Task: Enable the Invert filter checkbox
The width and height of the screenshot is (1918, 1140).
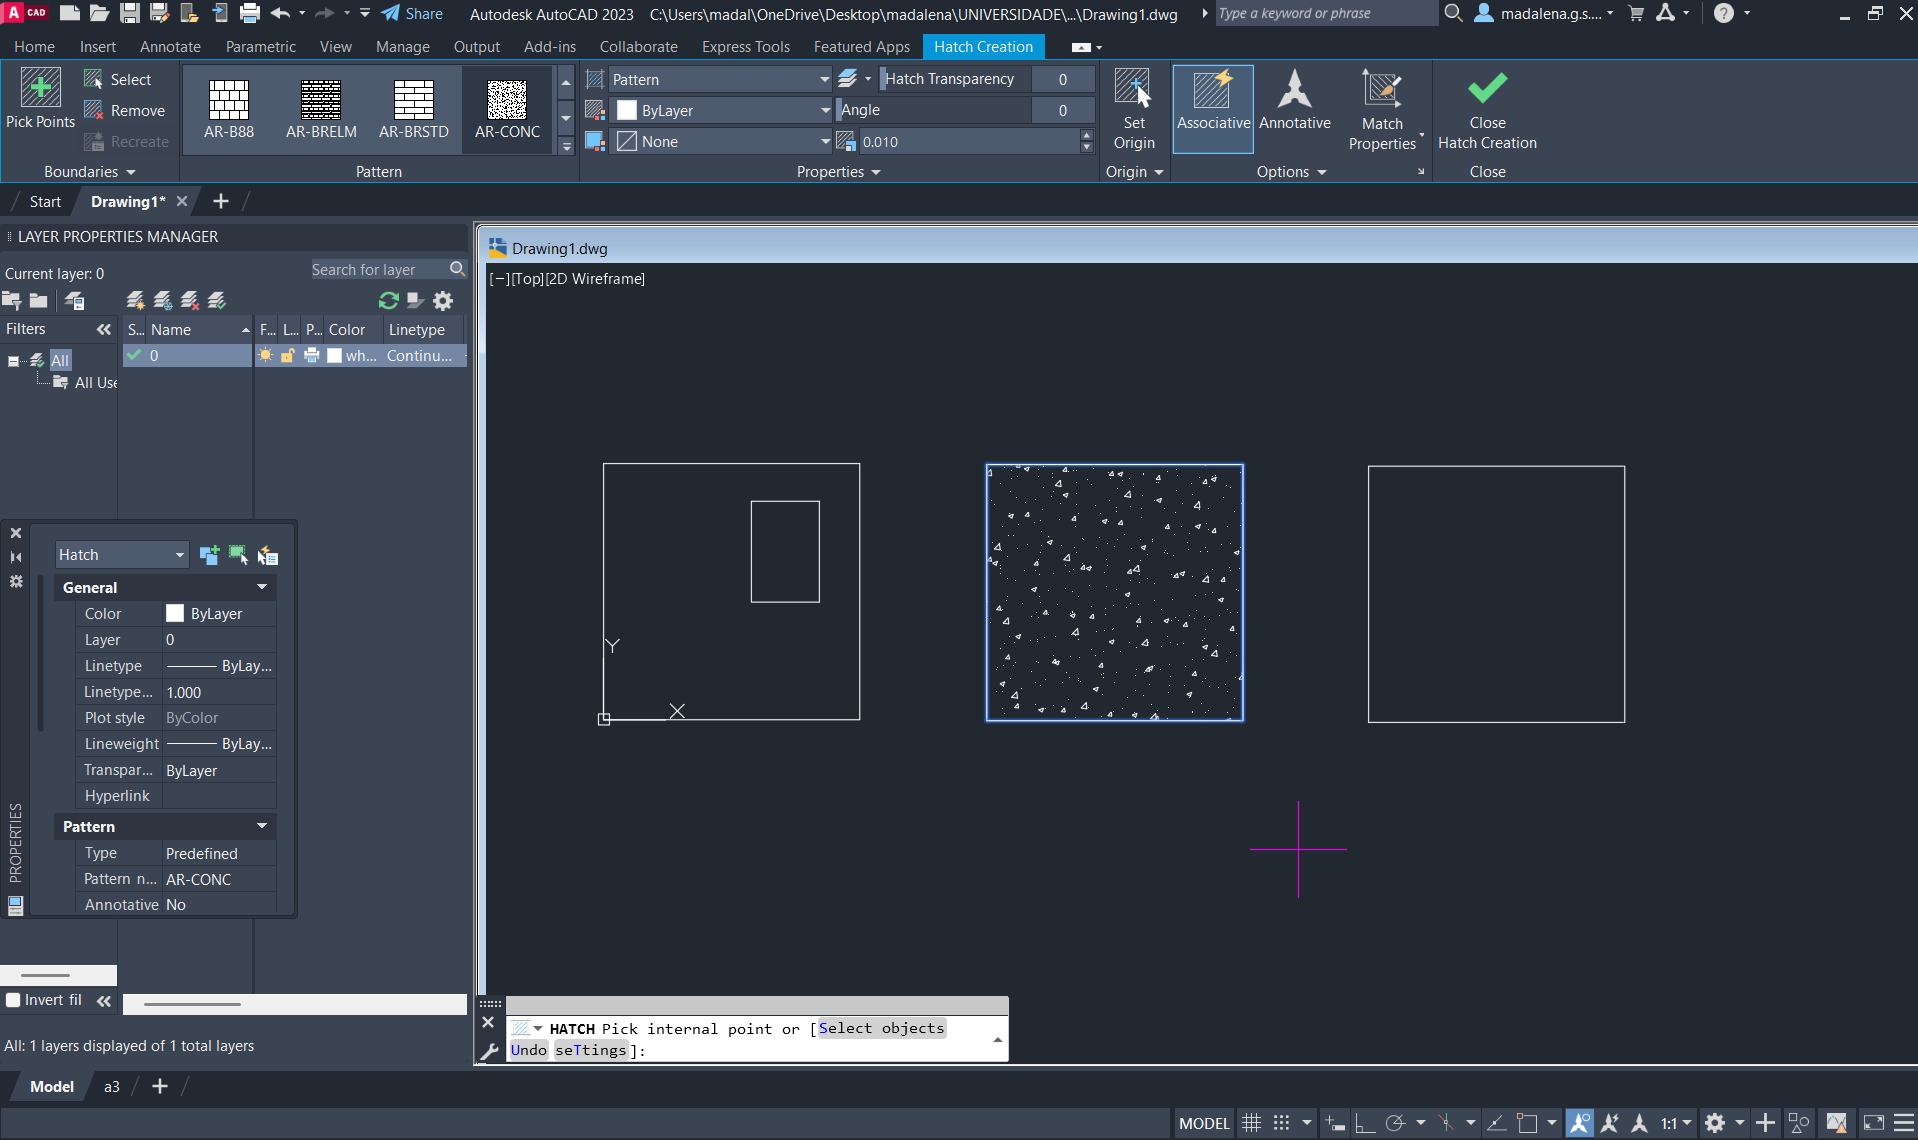Action: 14,1000
